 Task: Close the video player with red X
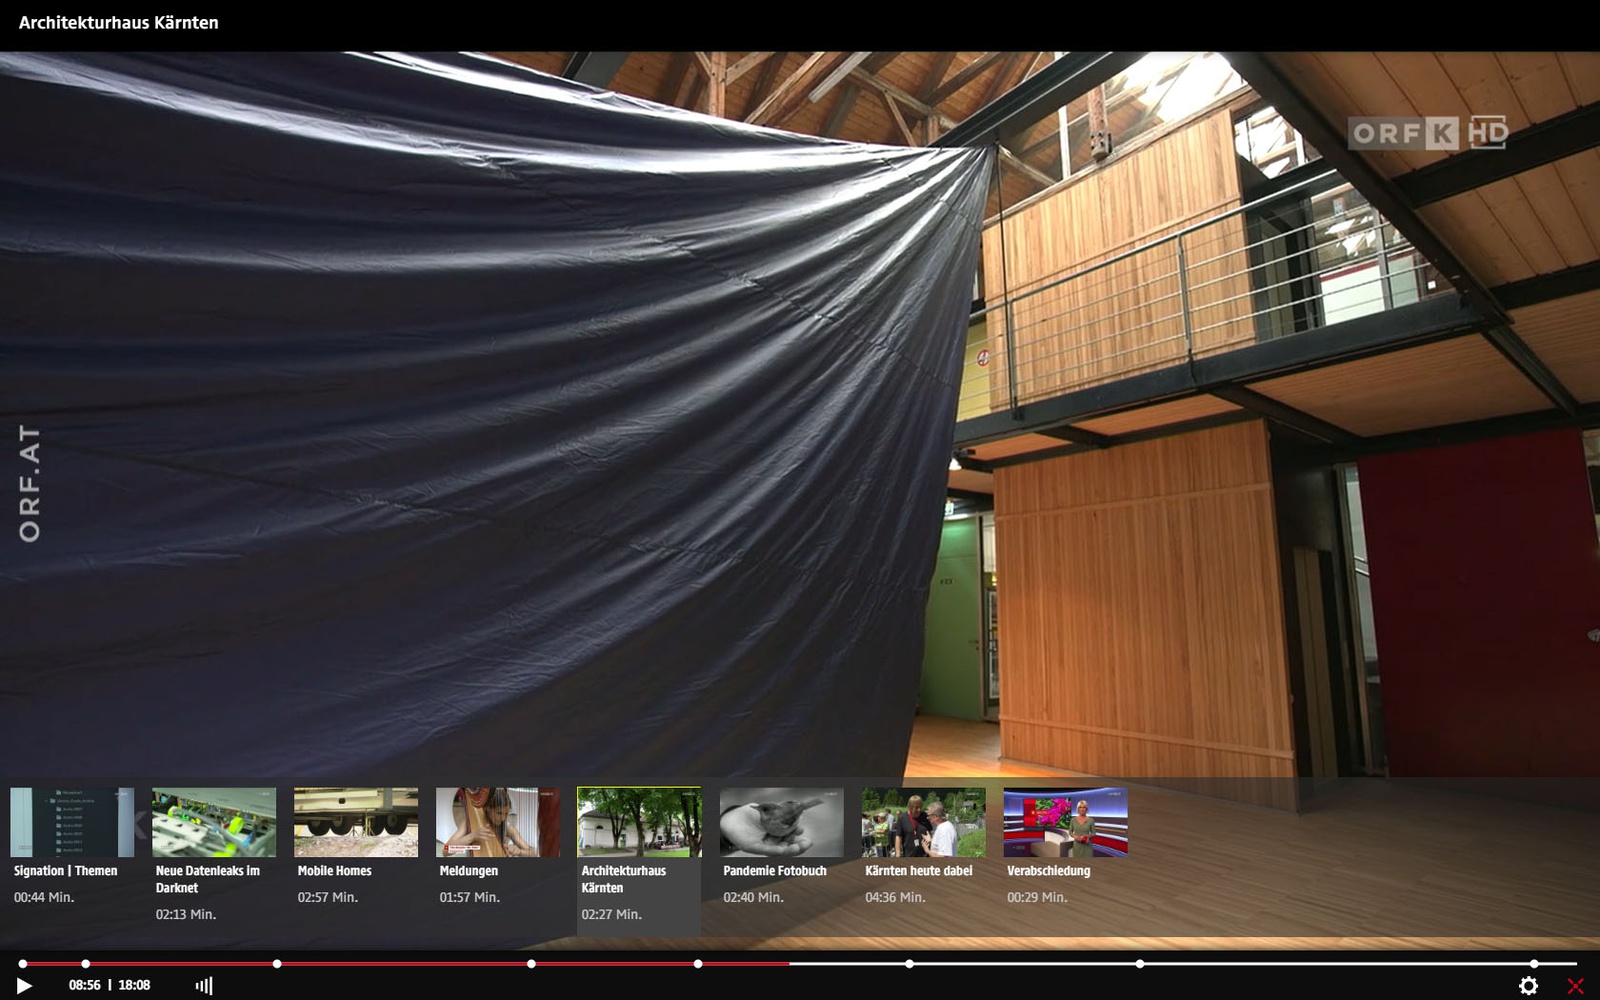click(1575, 986)
